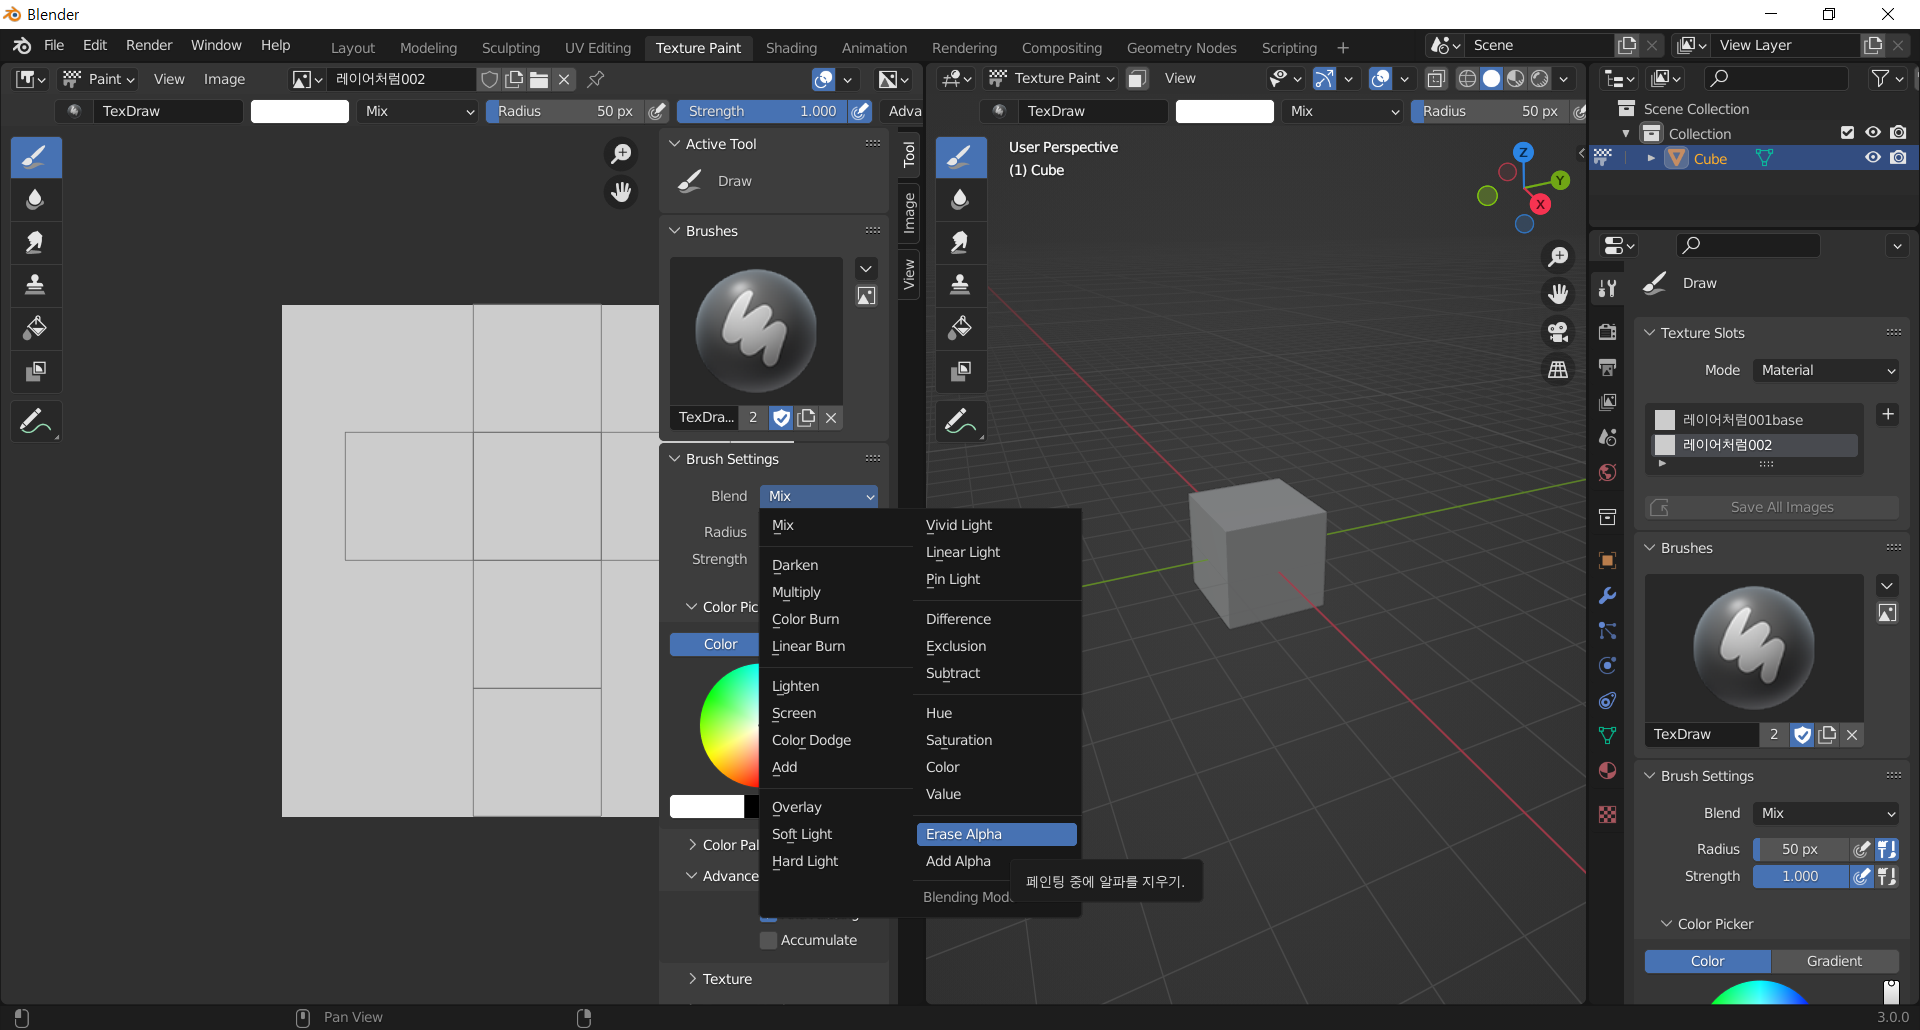Screen dimensions: 1920x1030
Task: Click the pan hand icon in the image editor
Action: pos(621,191)
